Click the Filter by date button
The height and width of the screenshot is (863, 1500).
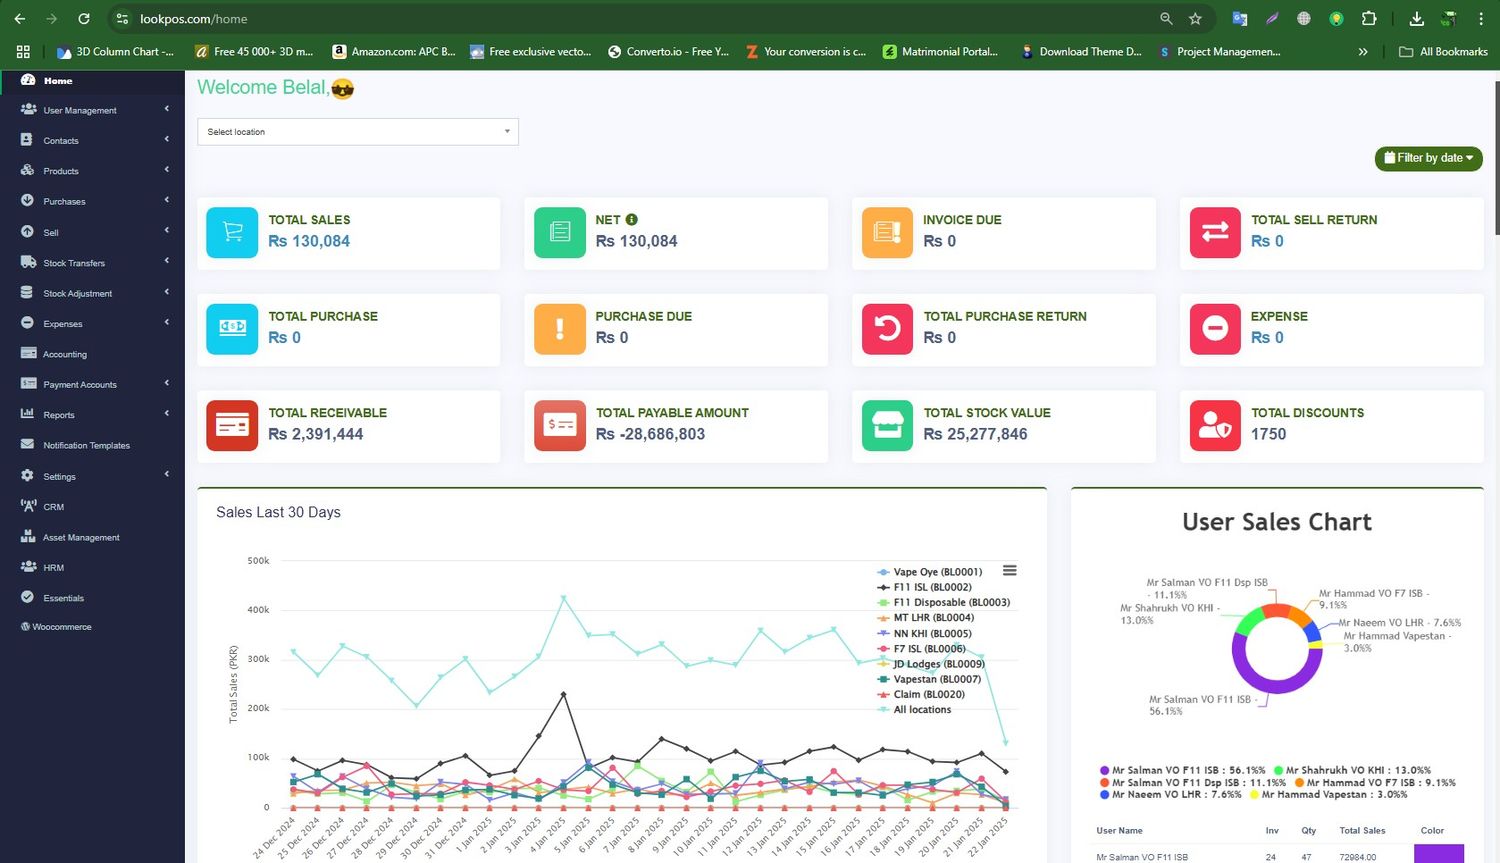click(1428, 158)
